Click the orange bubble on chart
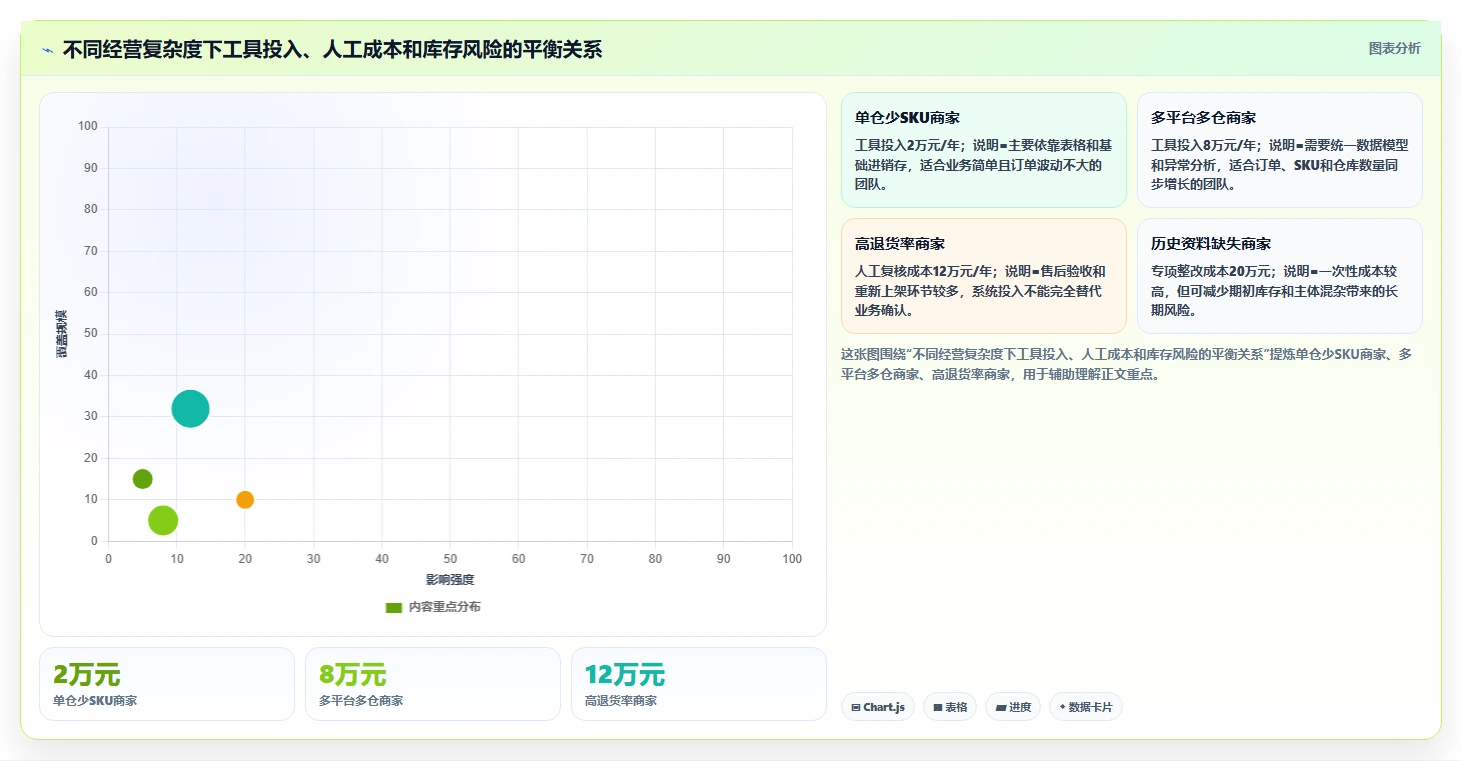Image resolution: width=1462 pixels, height=761 pixels. (x=245, y=500)
